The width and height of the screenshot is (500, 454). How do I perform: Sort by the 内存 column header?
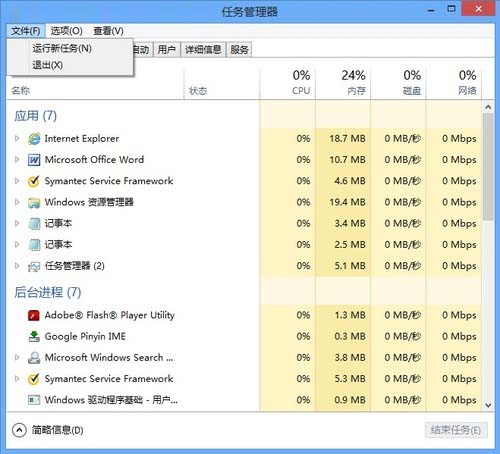click(343, 83)
